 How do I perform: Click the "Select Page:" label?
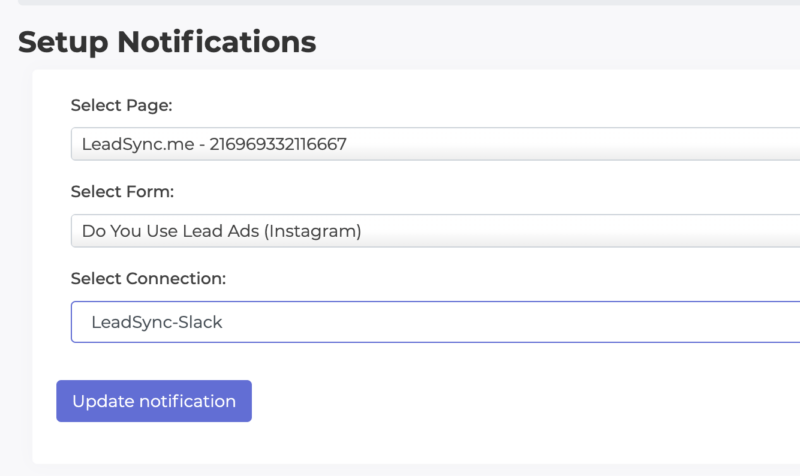pyautogui.click(x=121, y=105)
